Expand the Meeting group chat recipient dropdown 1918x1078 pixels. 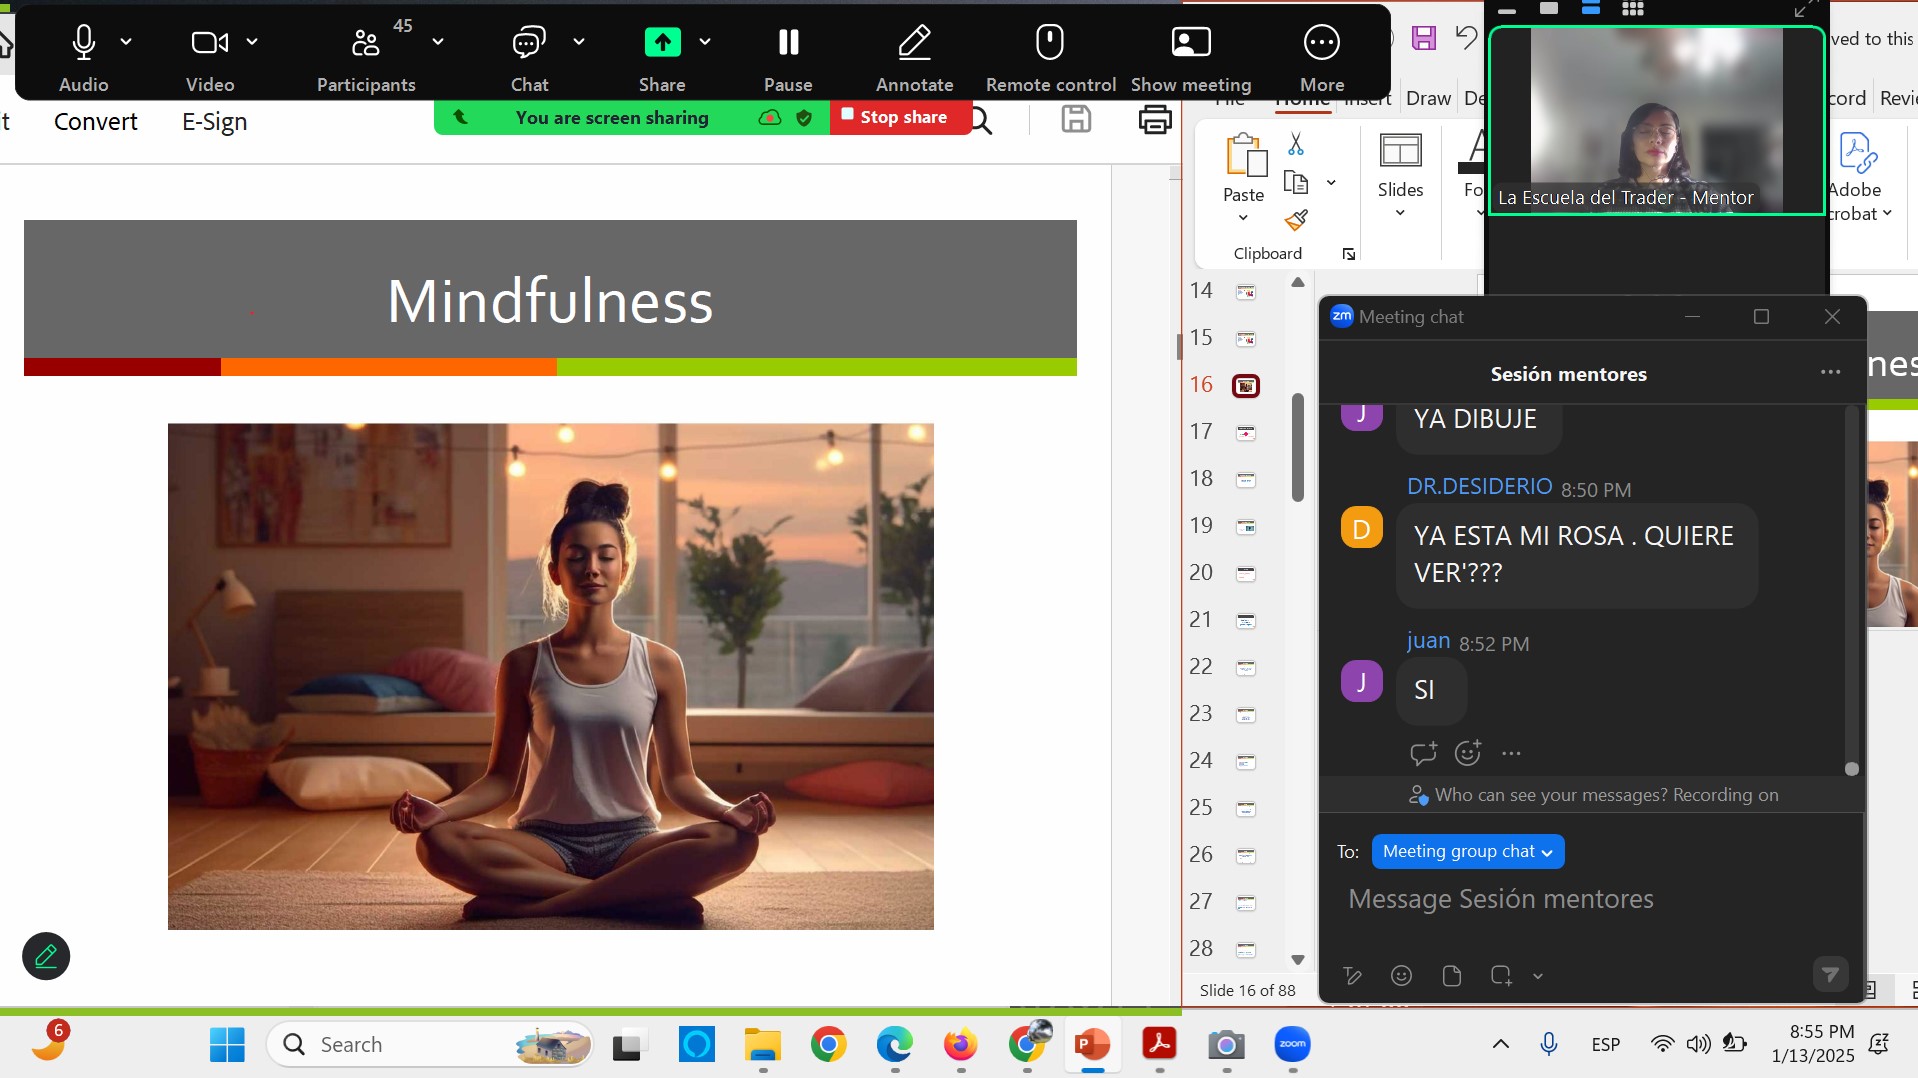click(x=1467, y=851)
